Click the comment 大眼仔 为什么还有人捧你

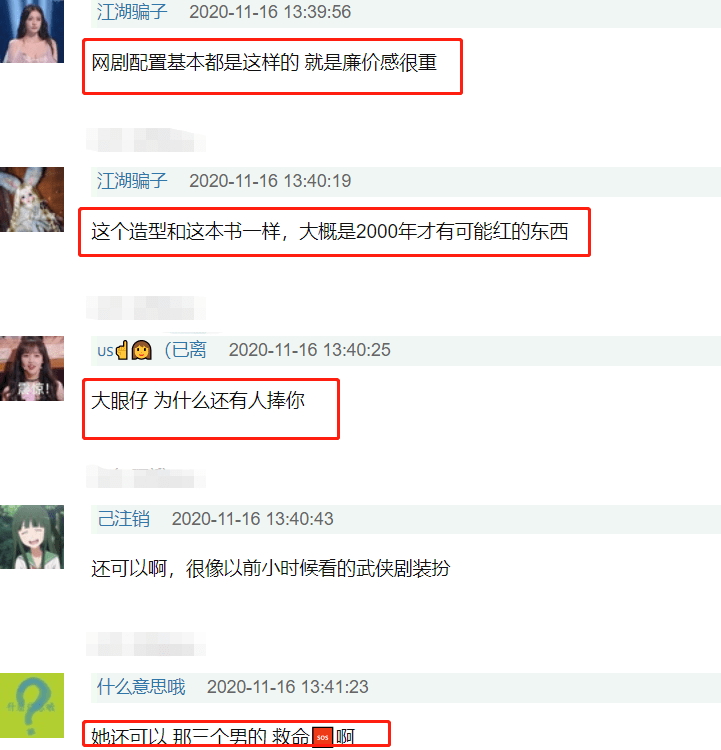pos(198,401)
